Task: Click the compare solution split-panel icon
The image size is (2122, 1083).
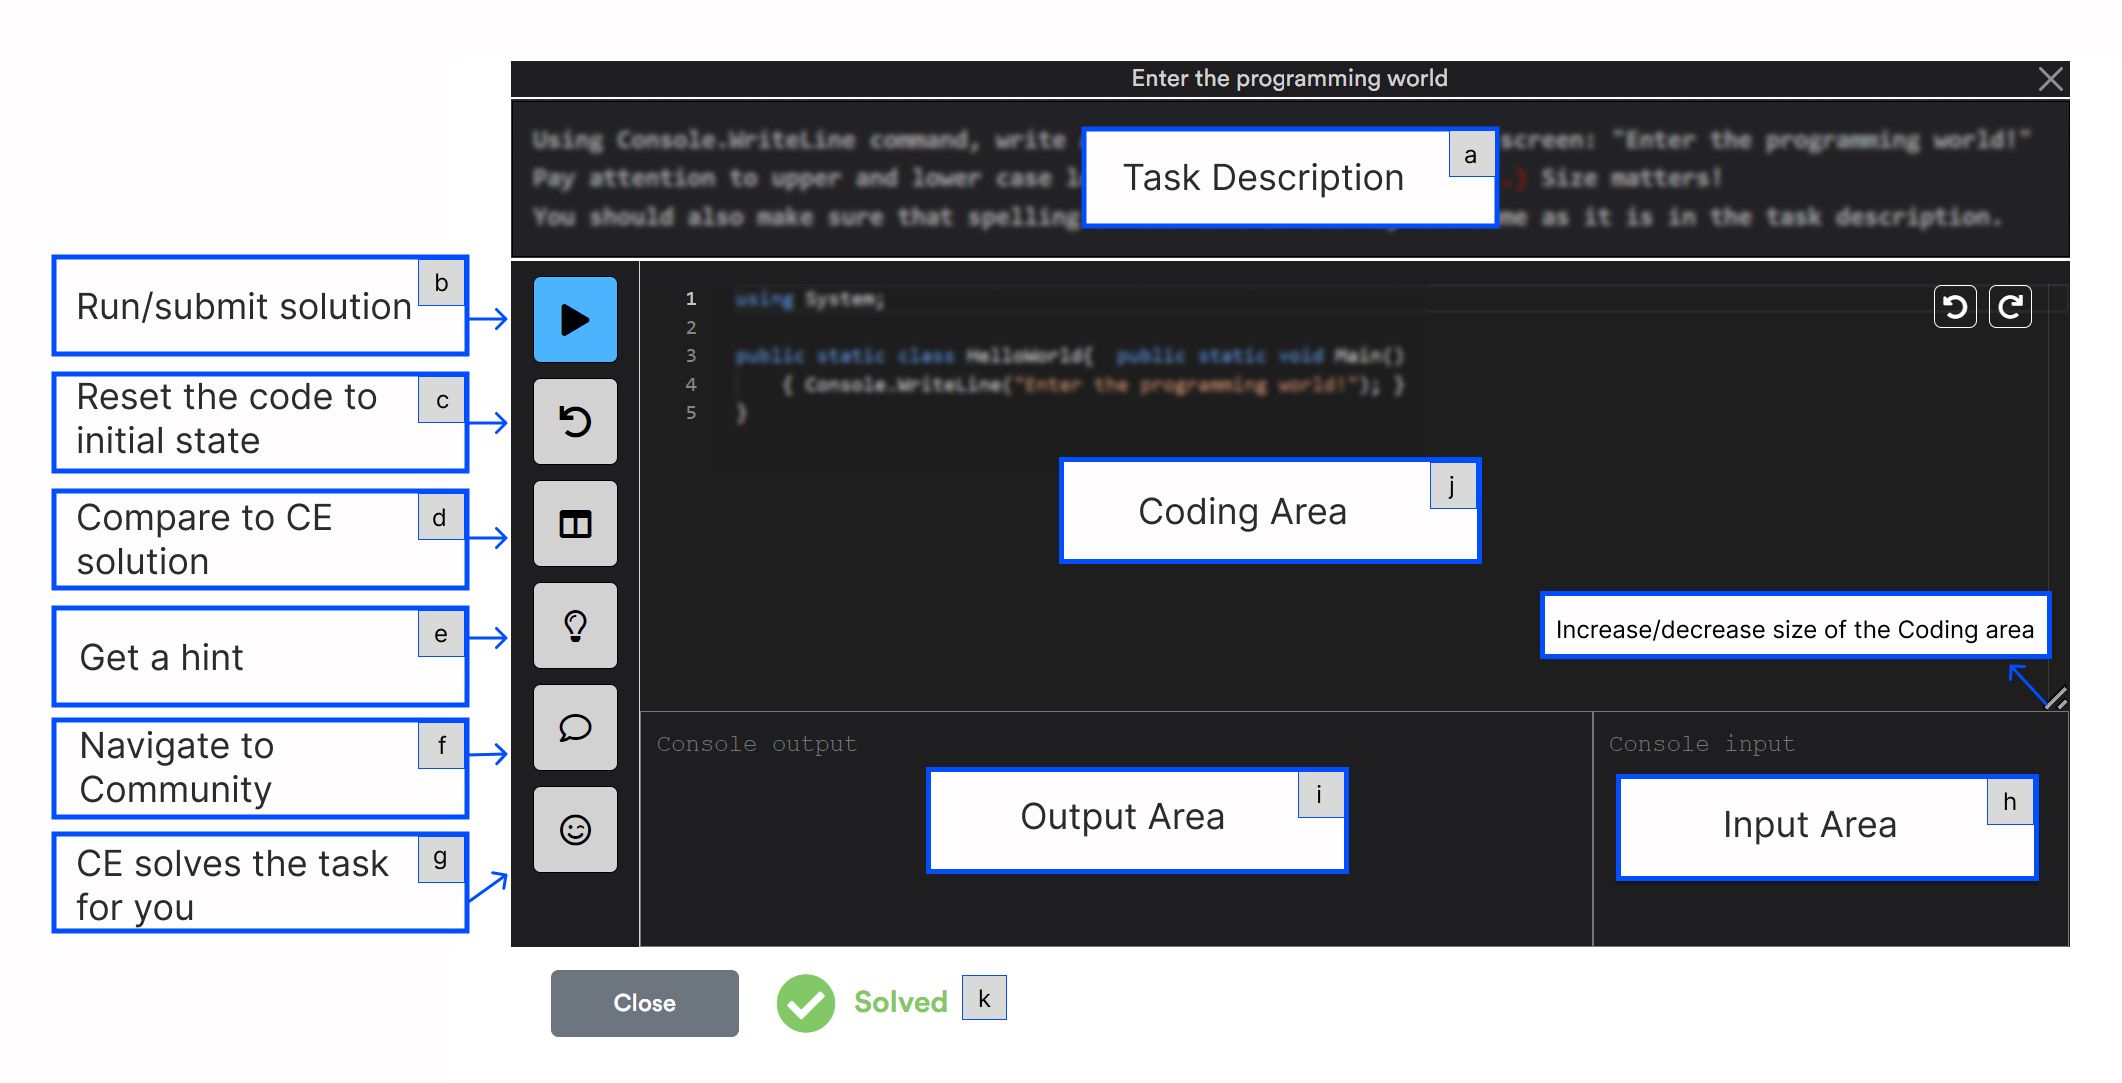Action: (x=575, y=524)
